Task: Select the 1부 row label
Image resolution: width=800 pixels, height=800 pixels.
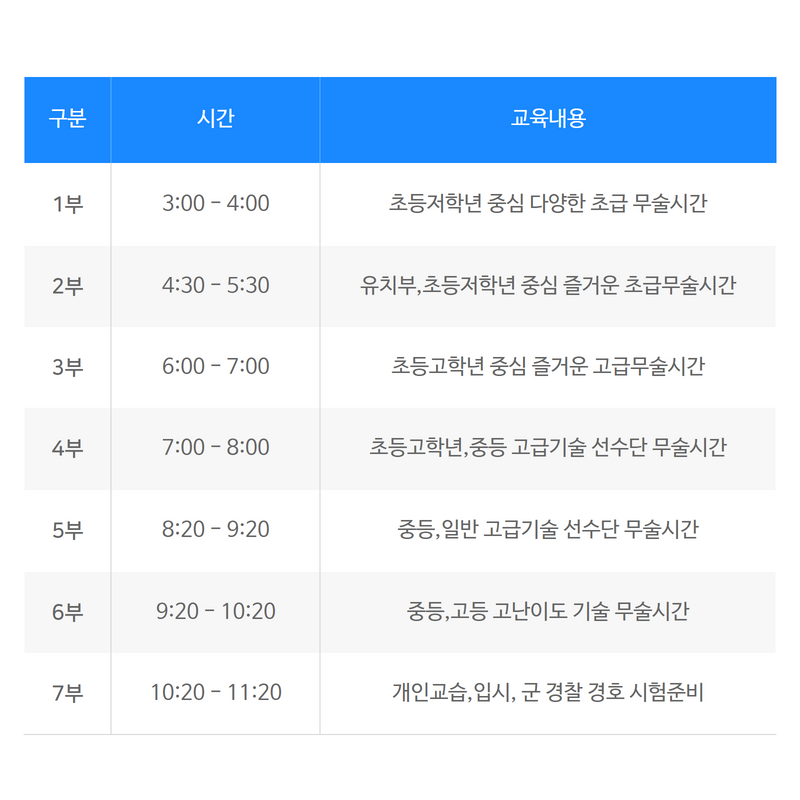Action: (x=67, y=204)
